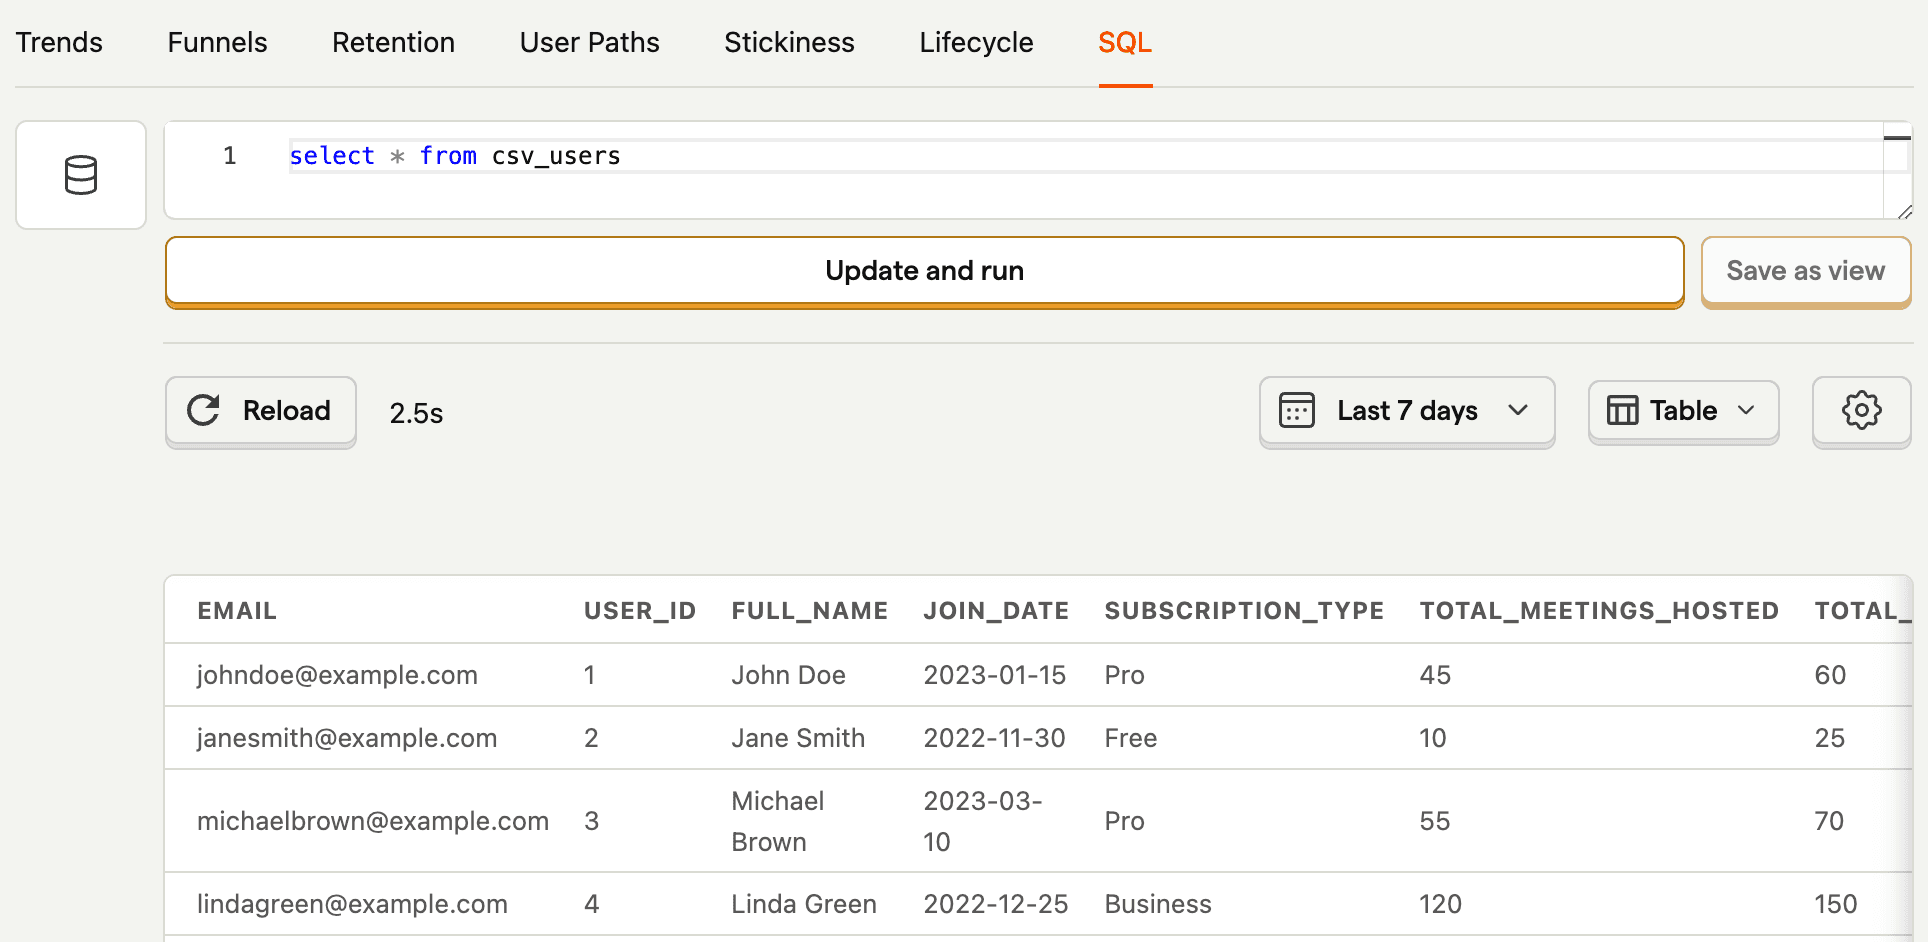
Task: Click the 2.5s query time label
Action: [416, 413]
